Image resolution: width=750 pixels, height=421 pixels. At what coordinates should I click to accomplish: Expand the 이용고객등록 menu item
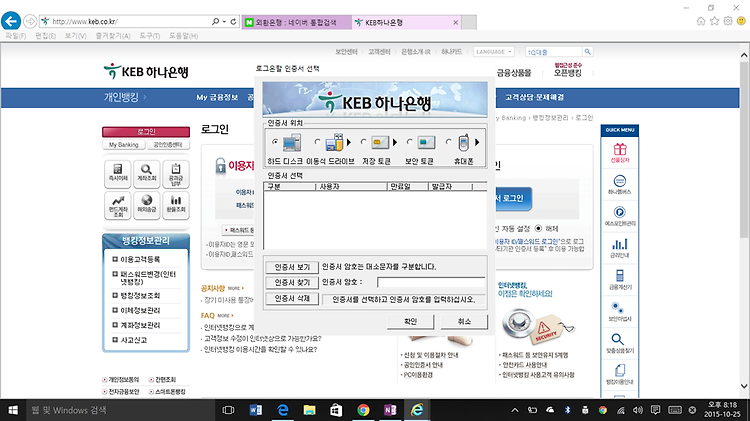point(115,259)
